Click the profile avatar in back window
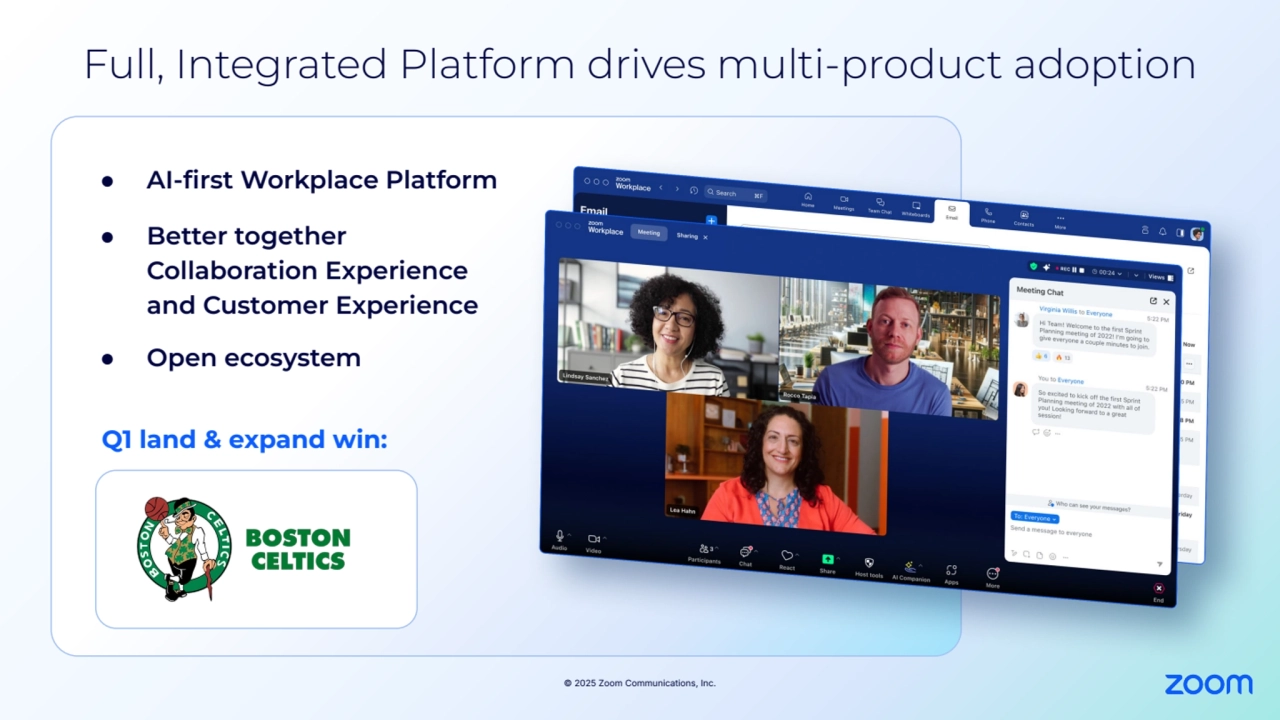This screenshot has height=720, width=1280. (x=1197, y=234)
